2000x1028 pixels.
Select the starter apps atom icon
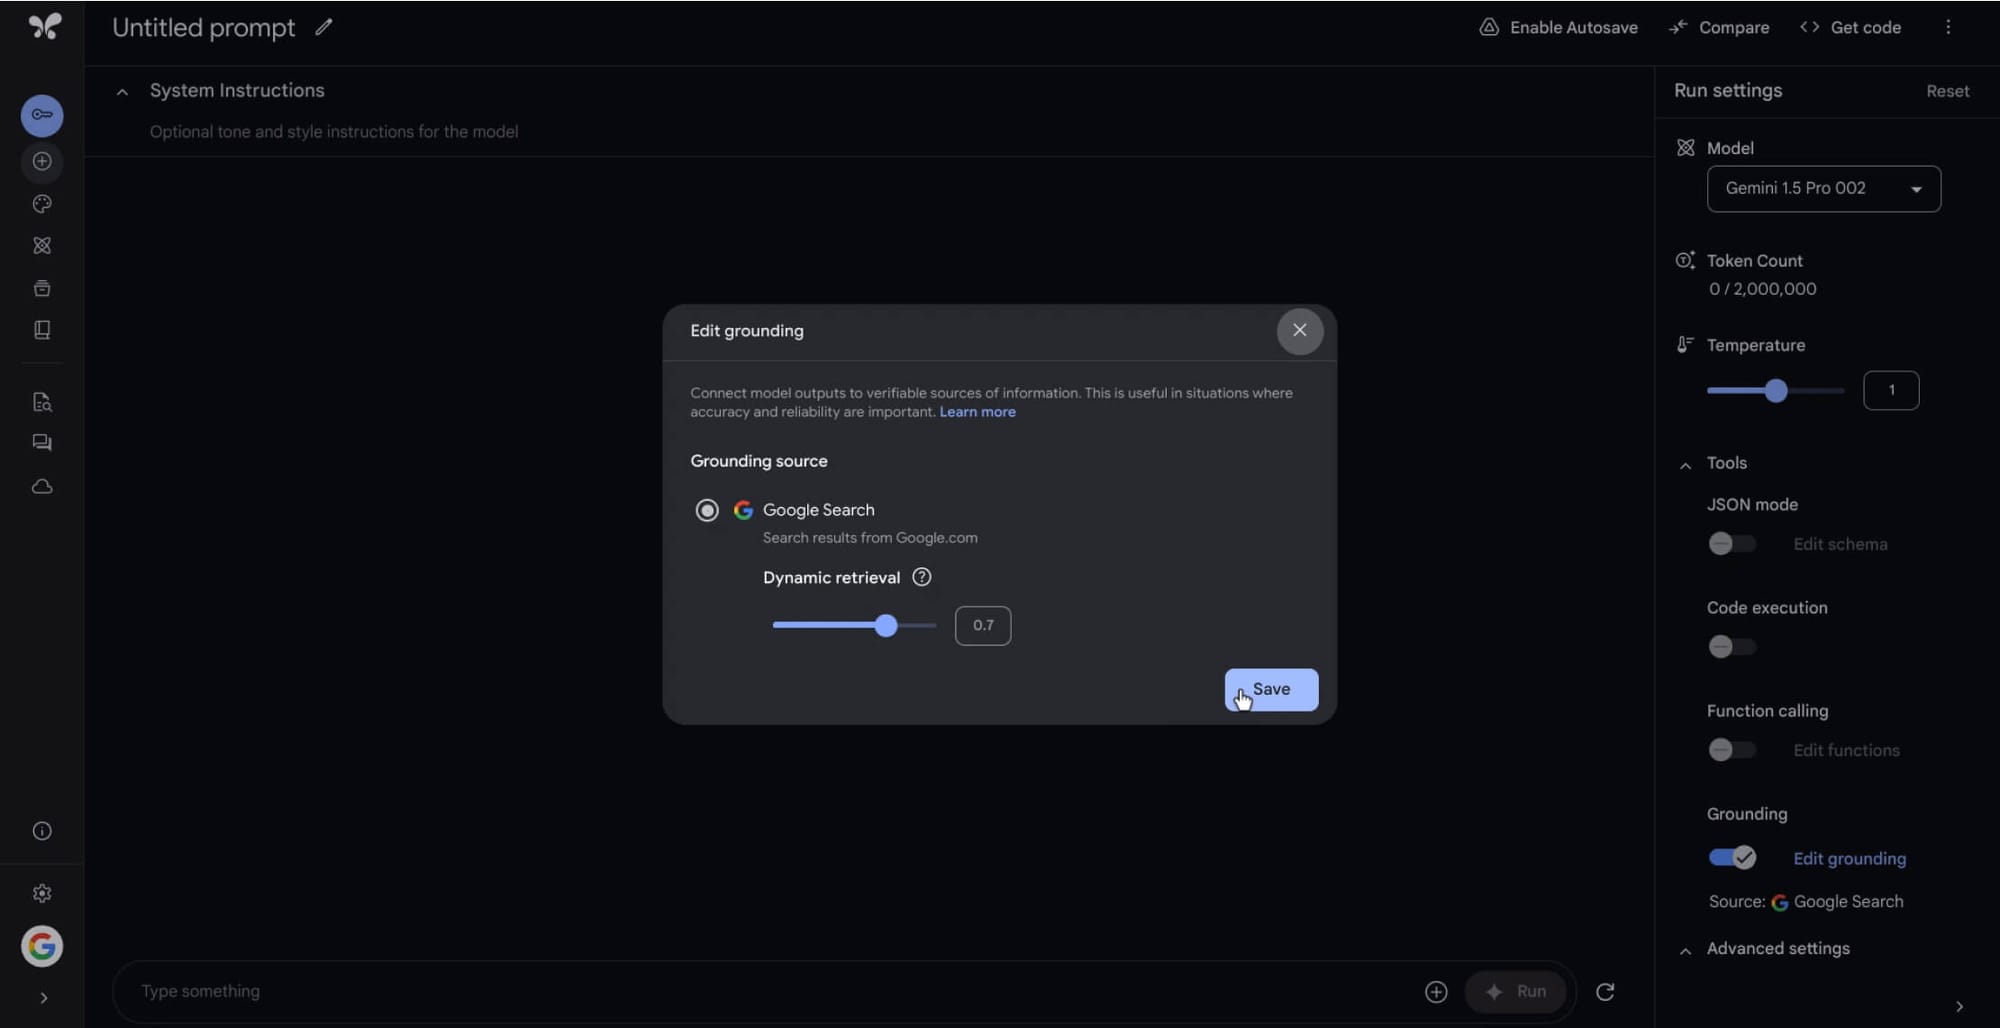(42, 246)
